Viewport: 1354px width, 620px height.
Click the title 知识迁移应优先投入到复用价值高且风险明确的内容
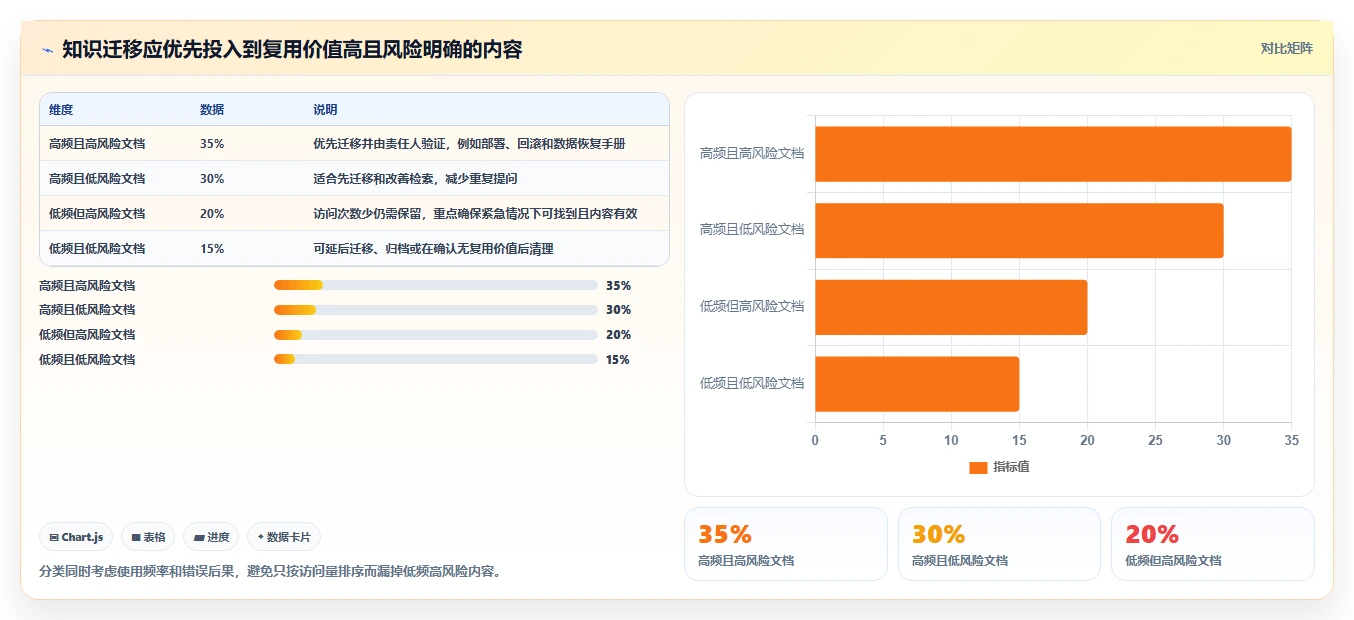292,49
